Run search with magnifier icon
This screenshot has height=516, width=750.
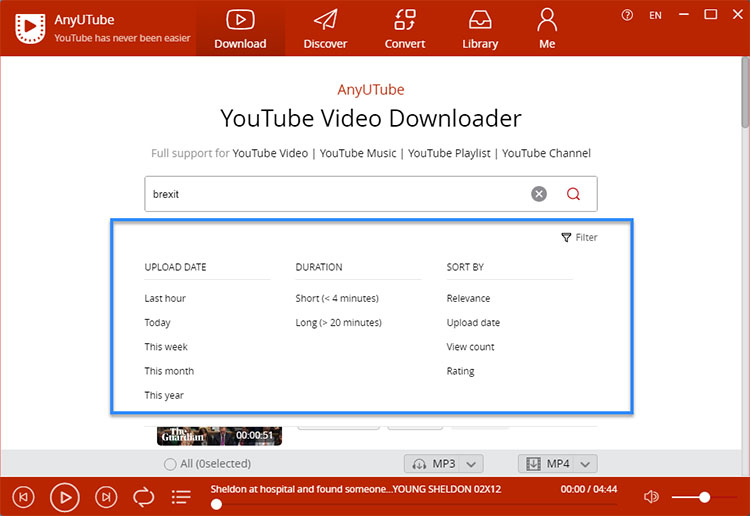tap(574, 194)
